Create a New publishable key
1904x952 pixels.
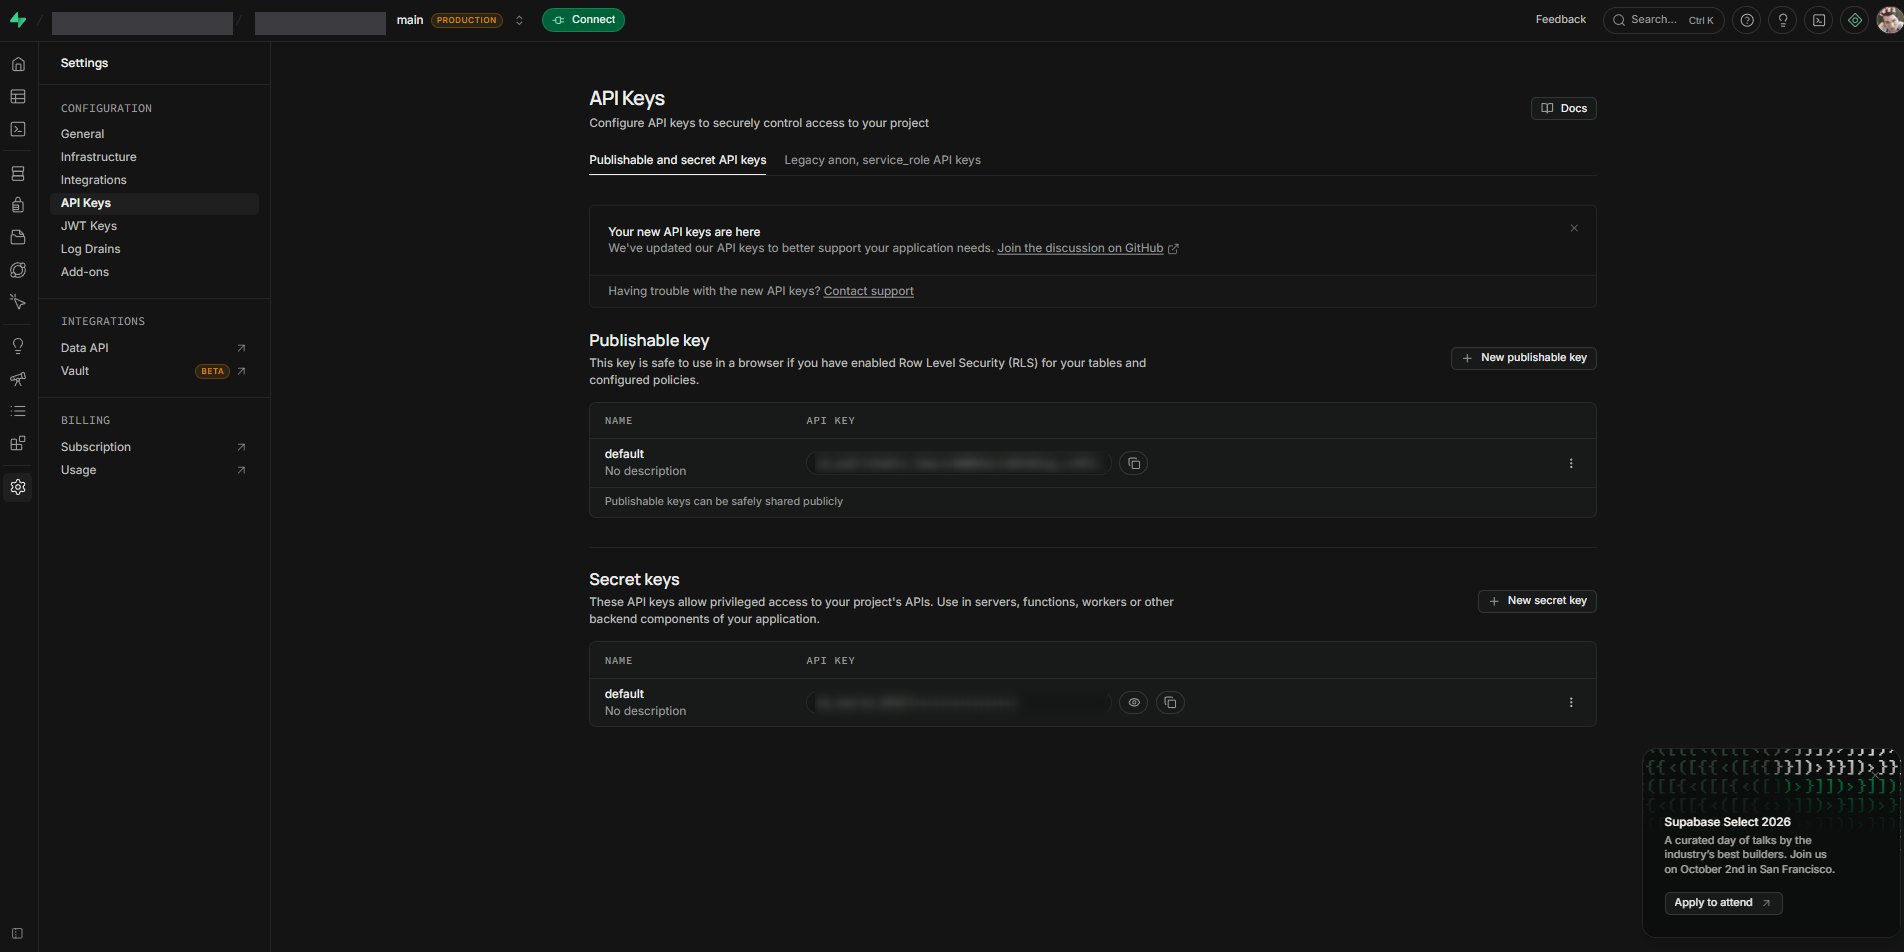coord(1523,358)
